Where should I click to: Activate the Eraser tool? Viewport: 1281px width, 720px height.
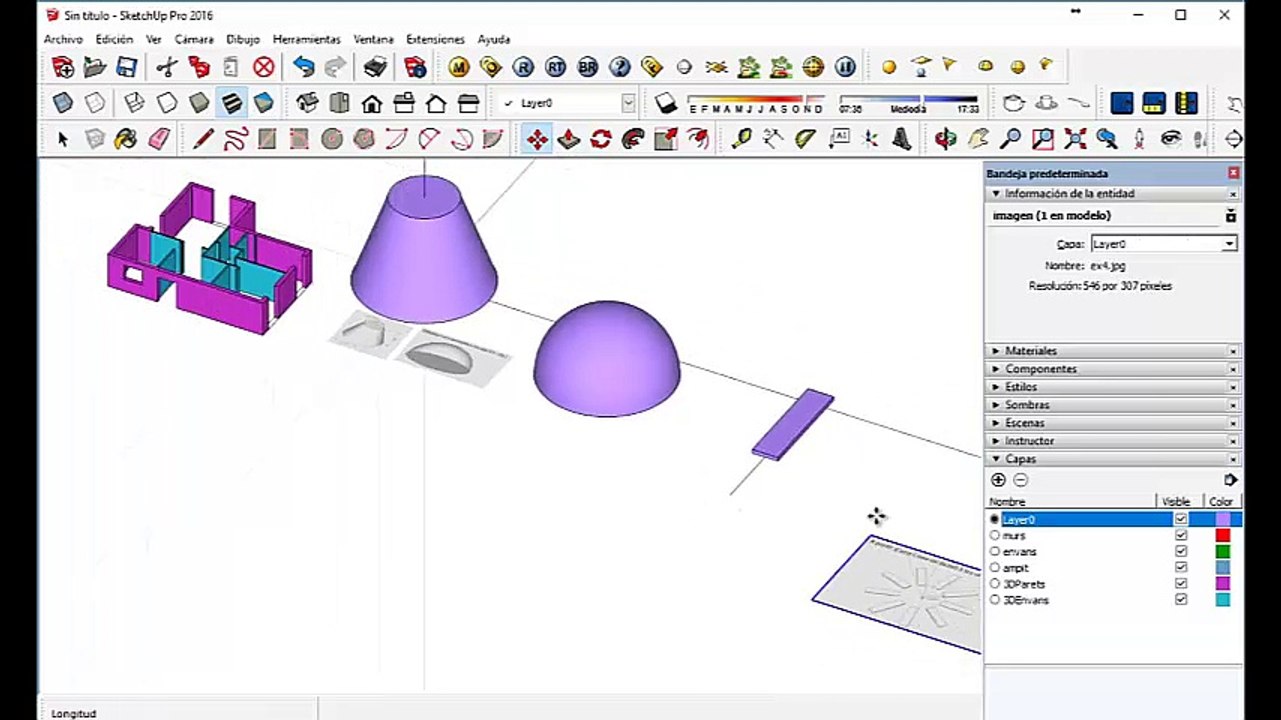click(x=159, y=139)
